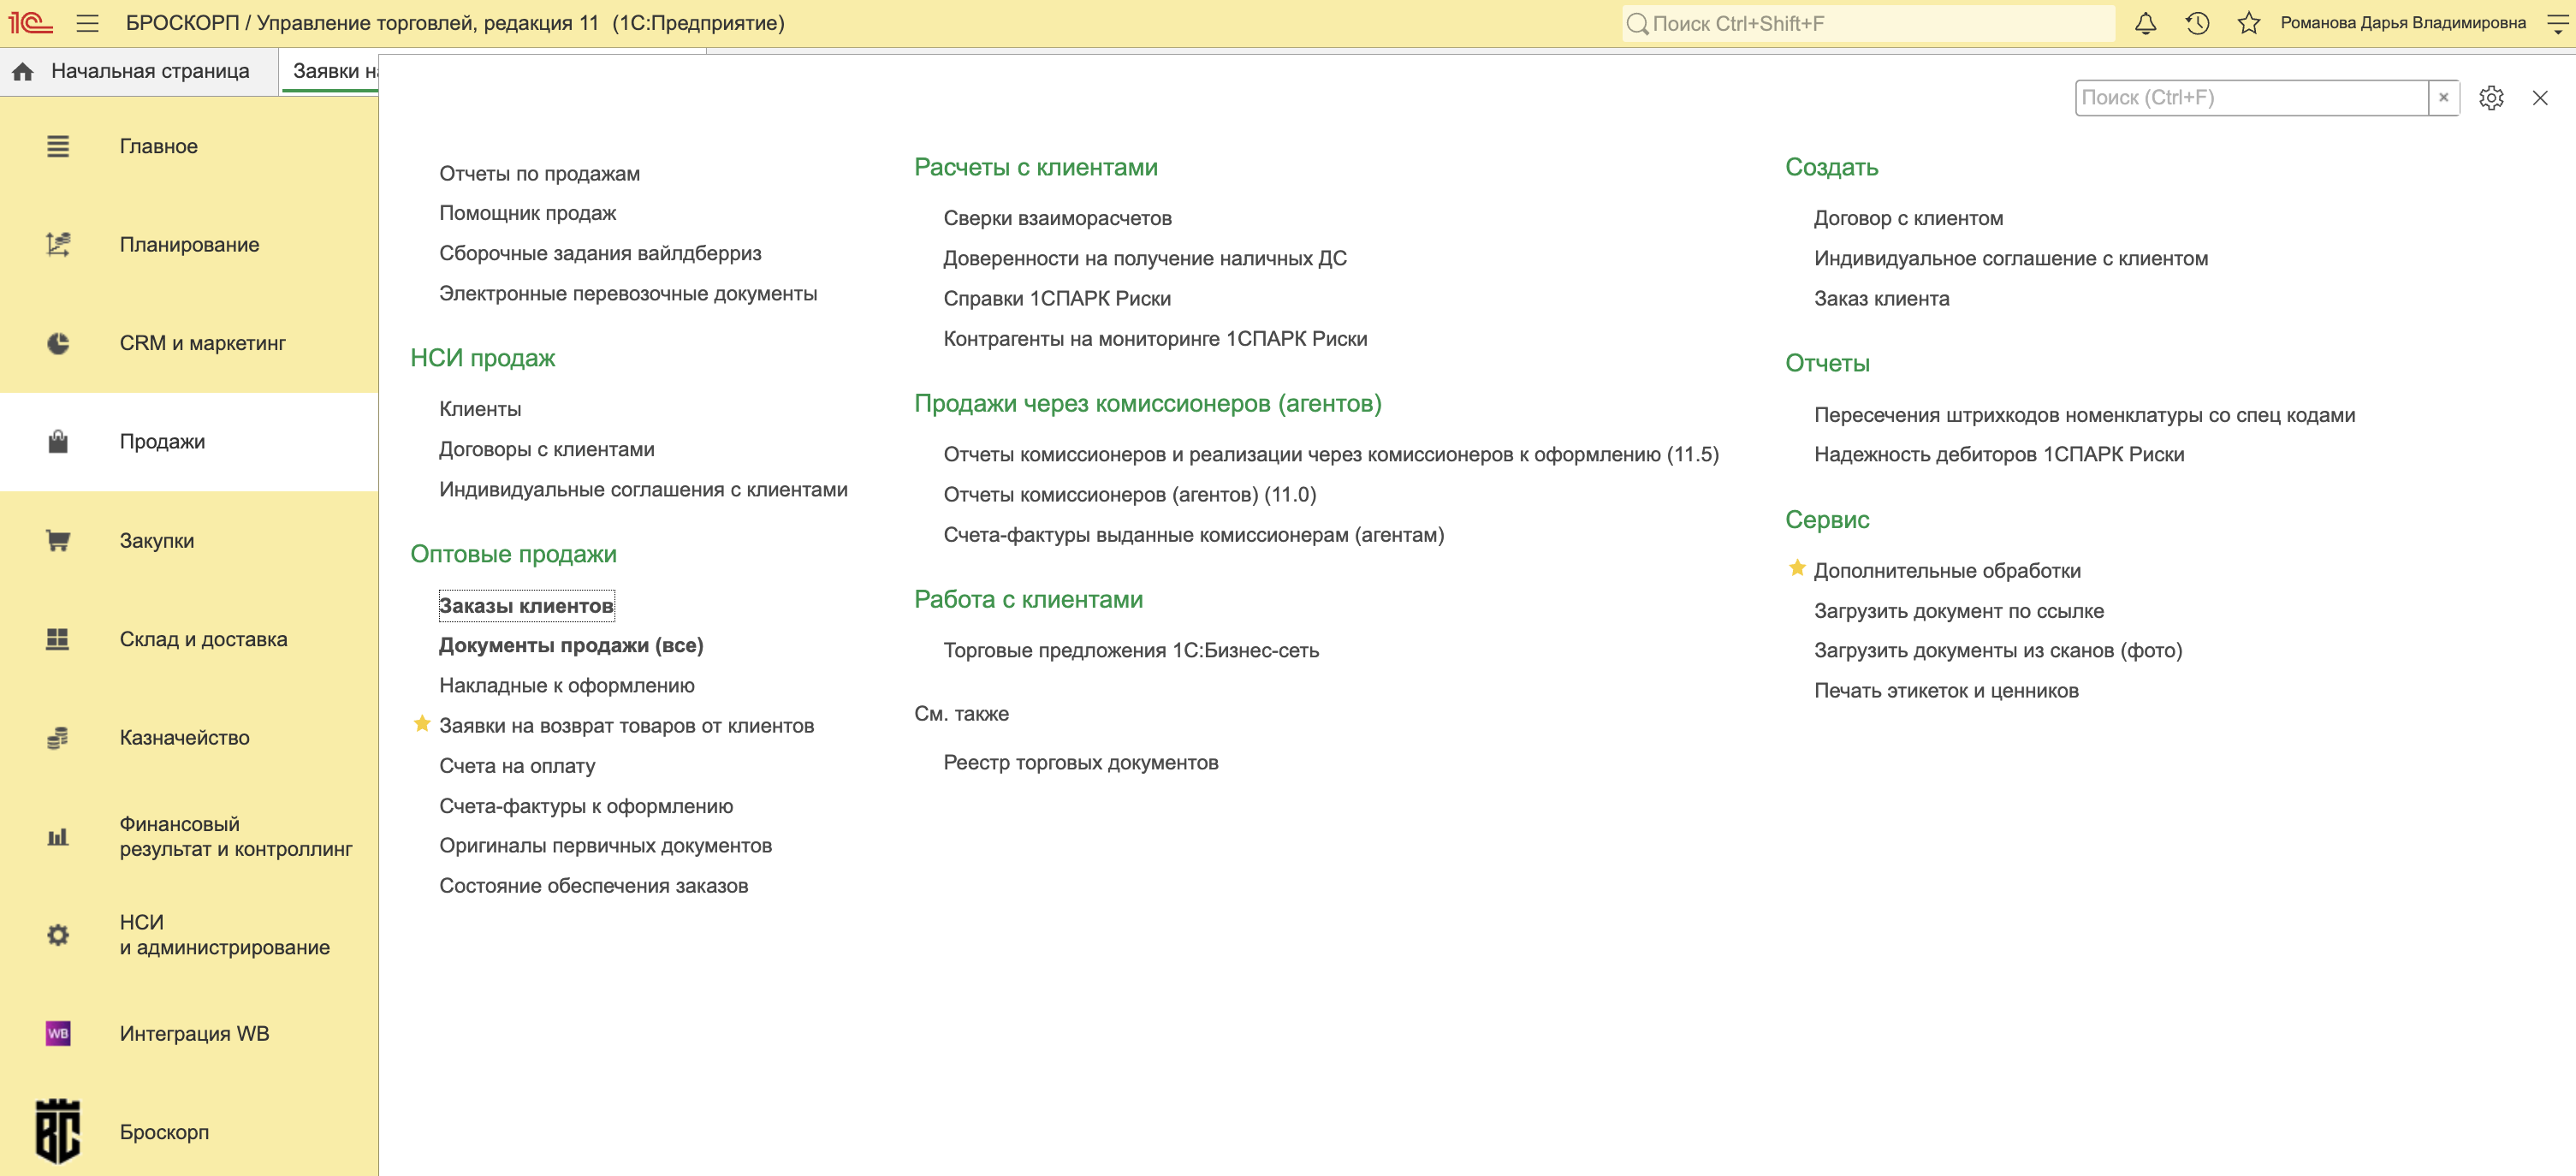Open favorites star in top bar
Screen dimensions: 2576x1176
[2249, 23]
